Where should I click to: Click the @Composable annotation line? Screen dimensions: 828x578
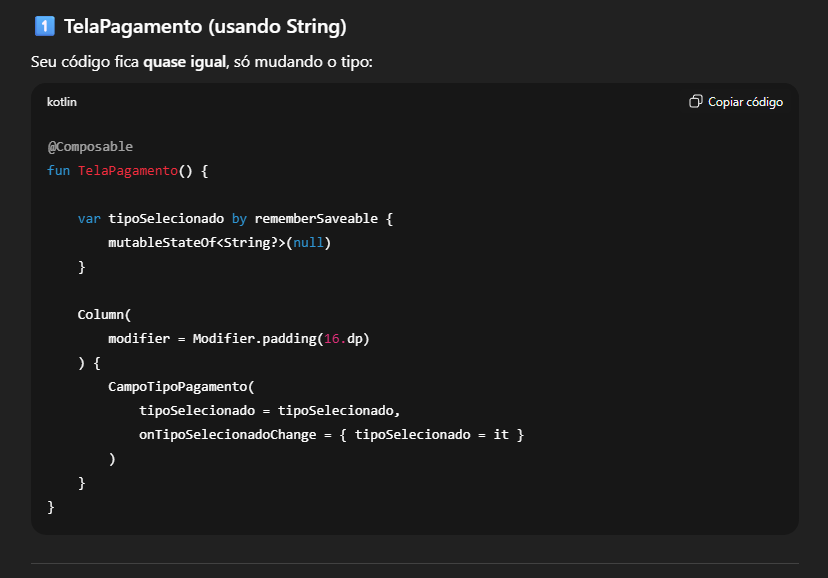click(x=90, y=147)
